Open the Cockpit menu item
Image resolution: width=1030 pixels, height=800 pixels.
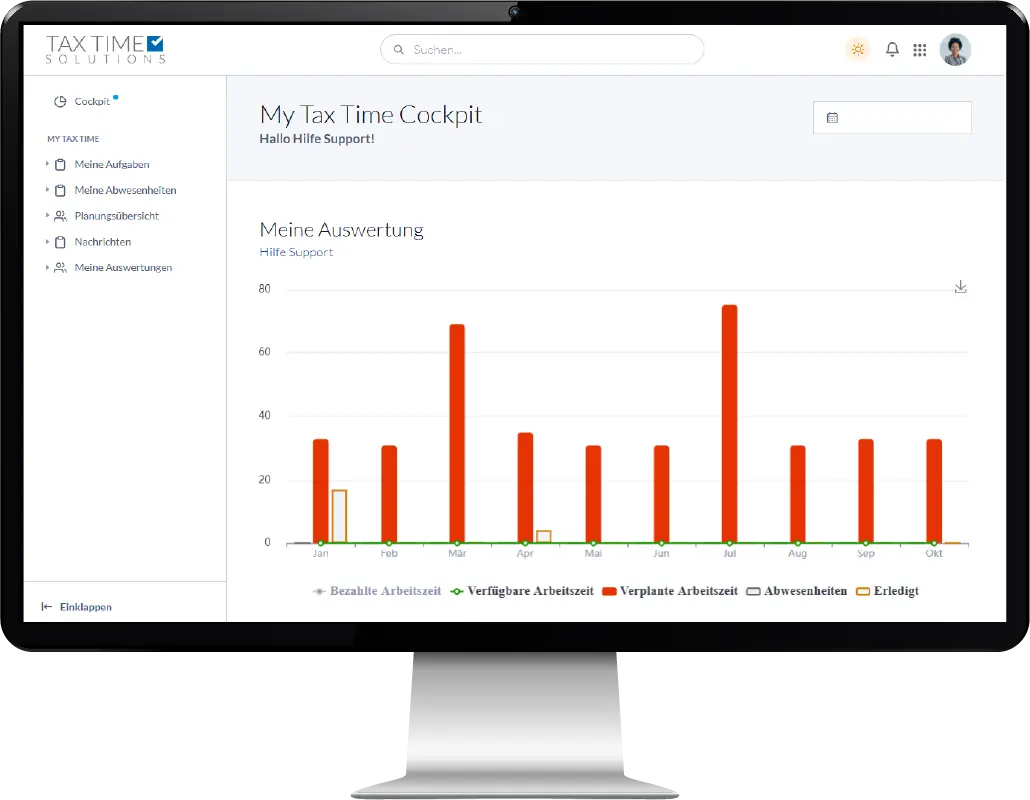[92, 101]
